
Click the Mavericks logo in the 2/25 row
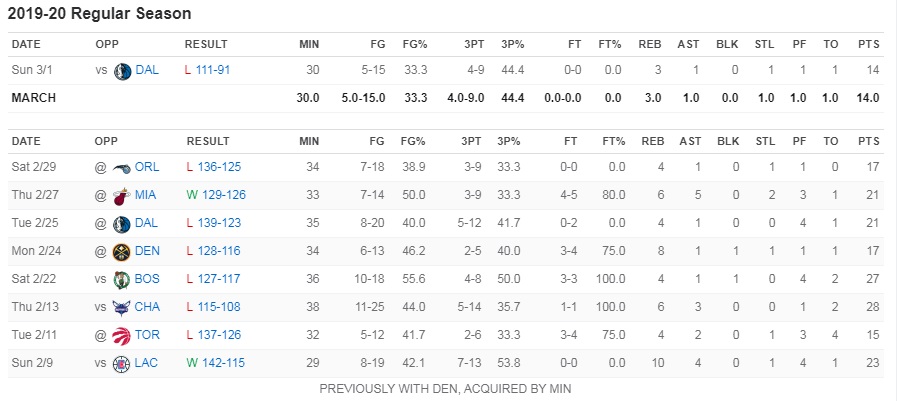click(x=121, y=224)
